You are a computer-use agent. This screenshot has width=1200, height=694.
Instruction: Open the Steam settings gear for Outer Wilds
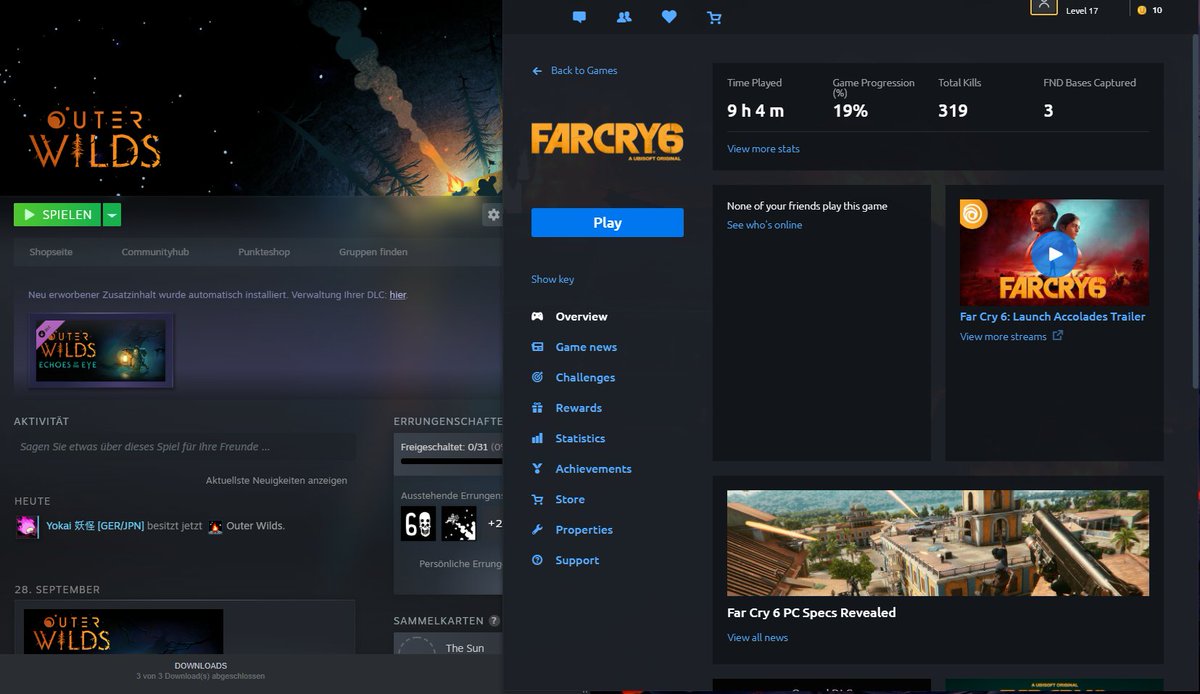[x=493, y=215]
